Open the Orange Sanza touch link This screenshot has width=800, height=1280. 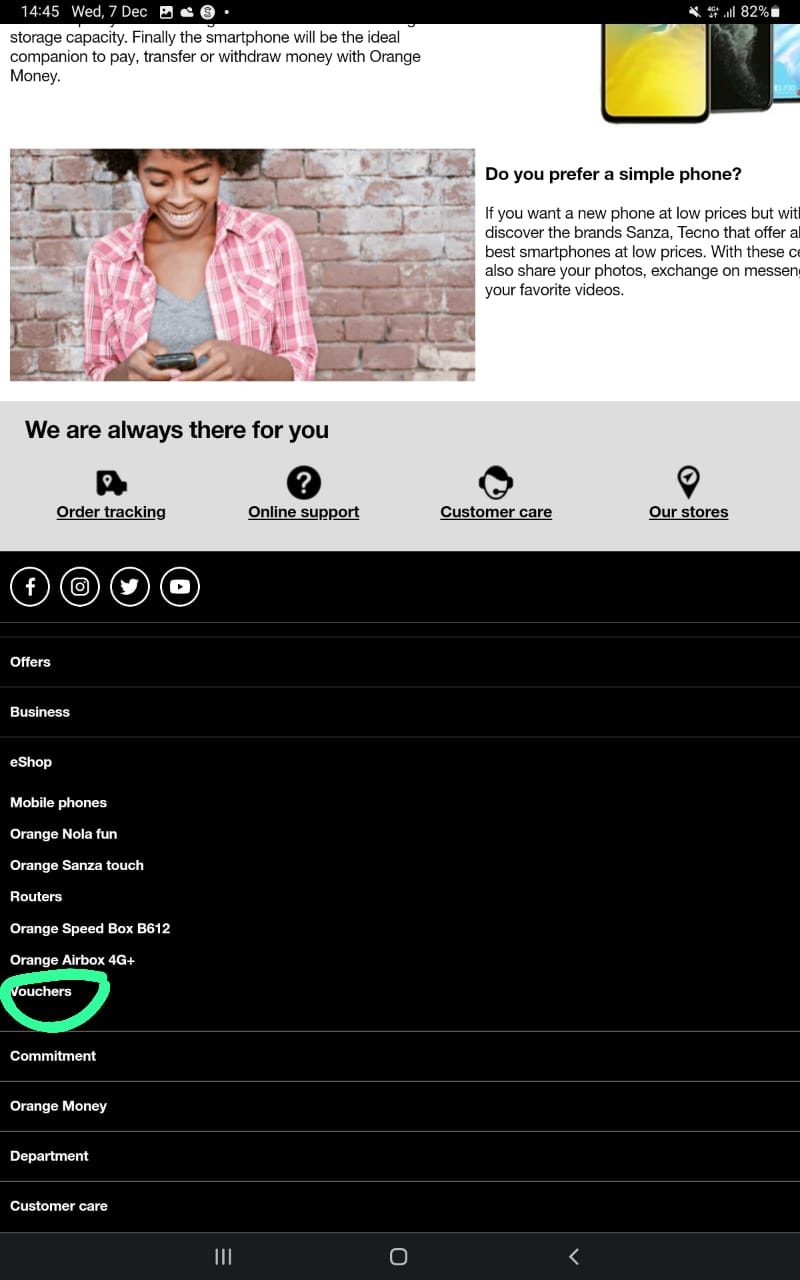(77, 865)
